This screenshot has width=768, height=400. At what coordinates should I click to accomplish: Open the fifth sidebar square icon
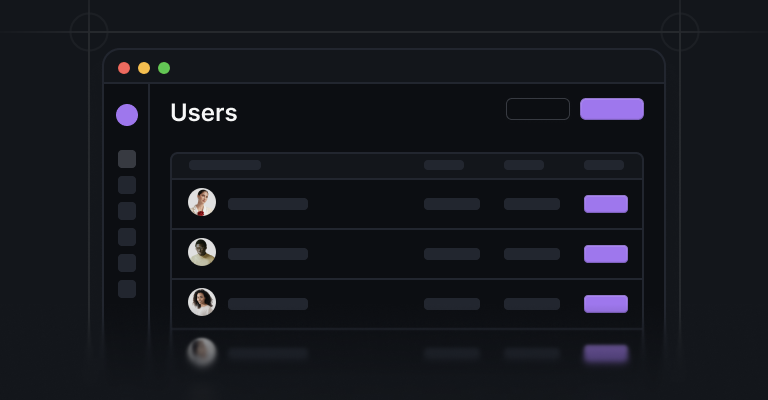point(127,263)
